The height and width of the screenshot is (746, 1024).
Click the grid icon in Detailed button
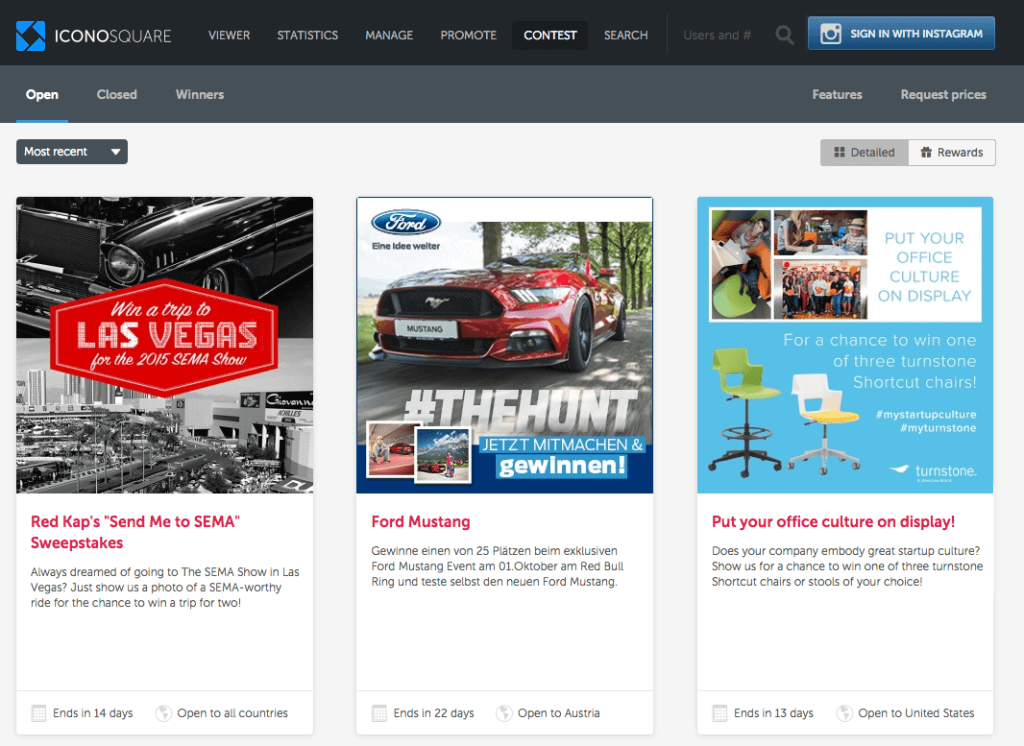839,152
